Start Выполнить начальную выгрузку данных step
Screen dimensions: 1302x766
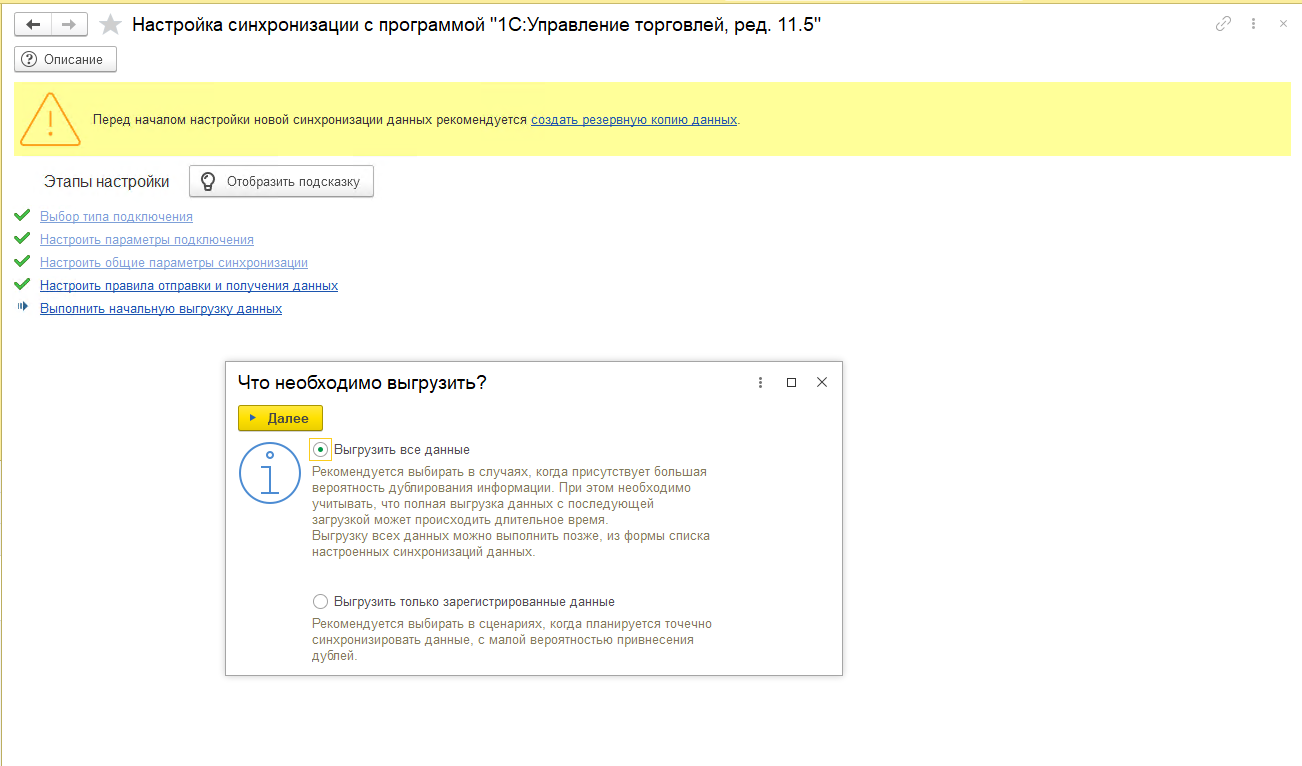[161, 309]
